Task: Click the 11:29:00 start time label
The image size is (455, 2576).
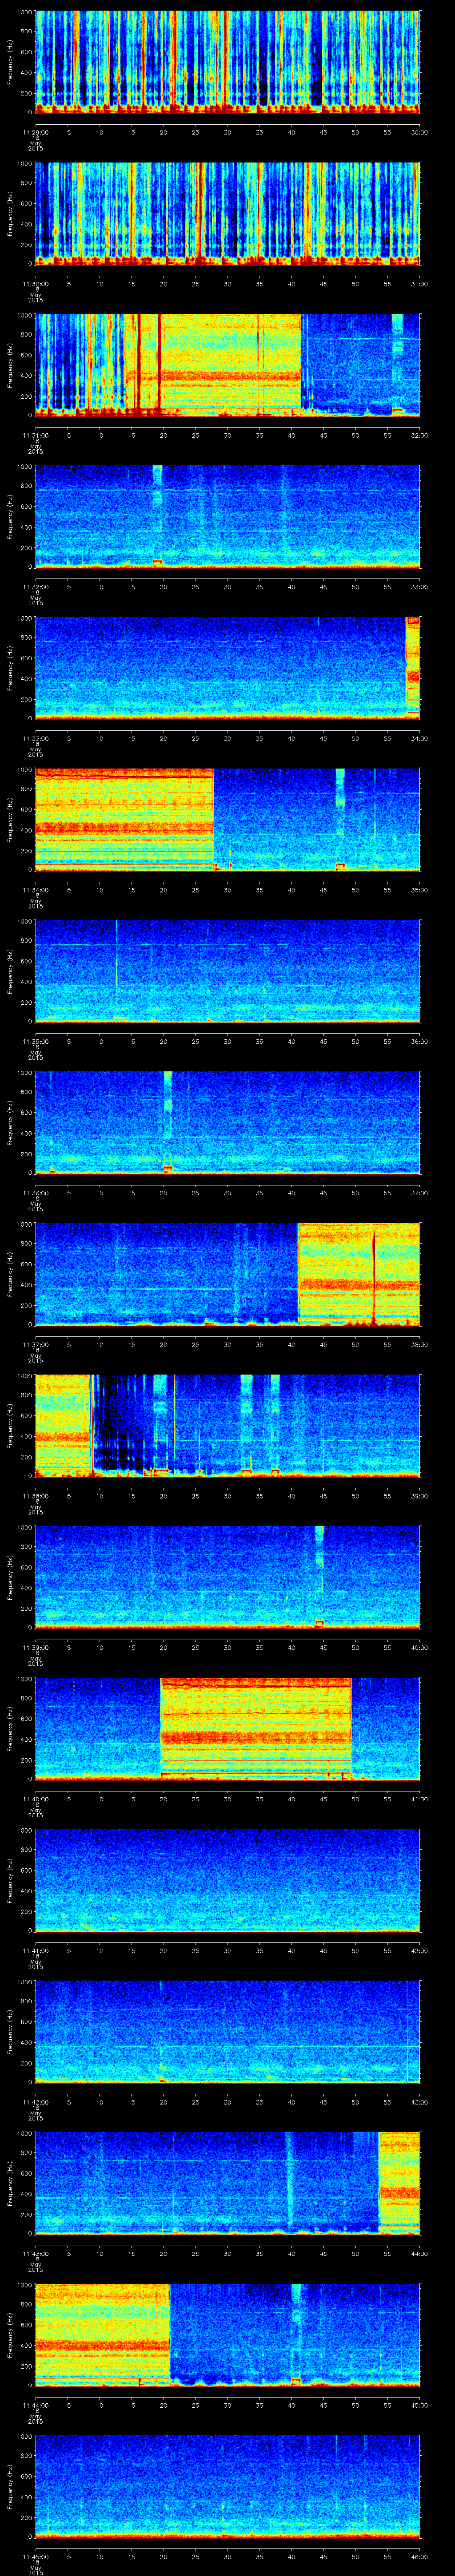Action: [36, 132]
